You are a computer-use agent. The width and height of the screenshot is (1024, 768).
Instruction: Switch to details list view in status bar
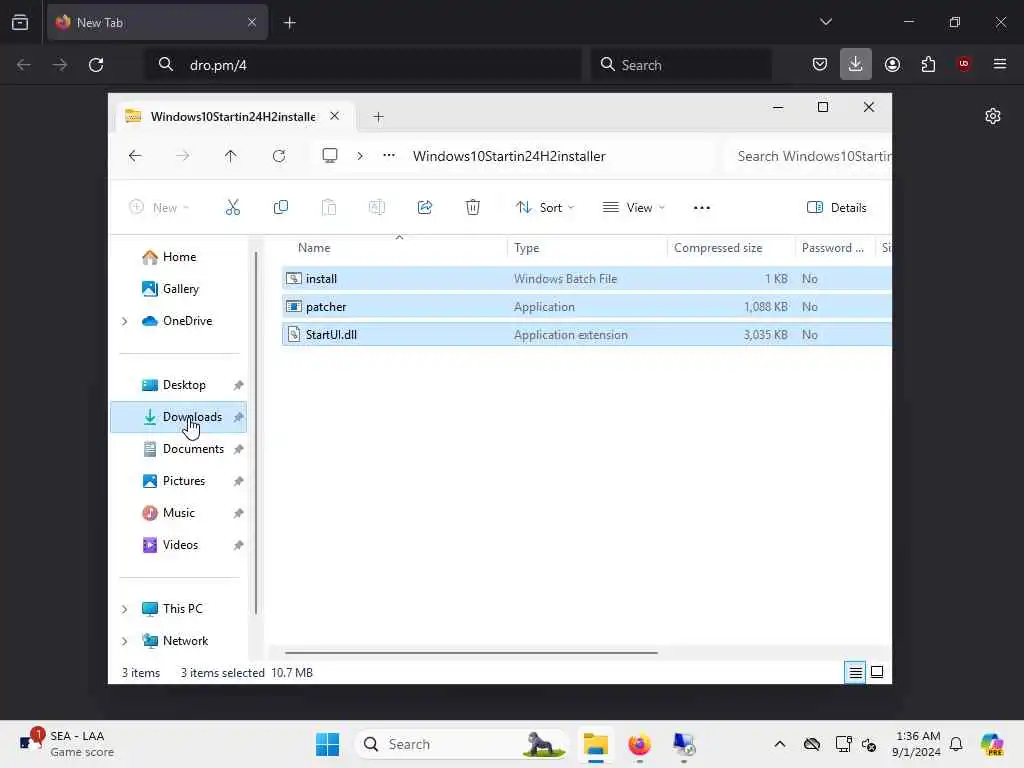(x=855, y=672)
